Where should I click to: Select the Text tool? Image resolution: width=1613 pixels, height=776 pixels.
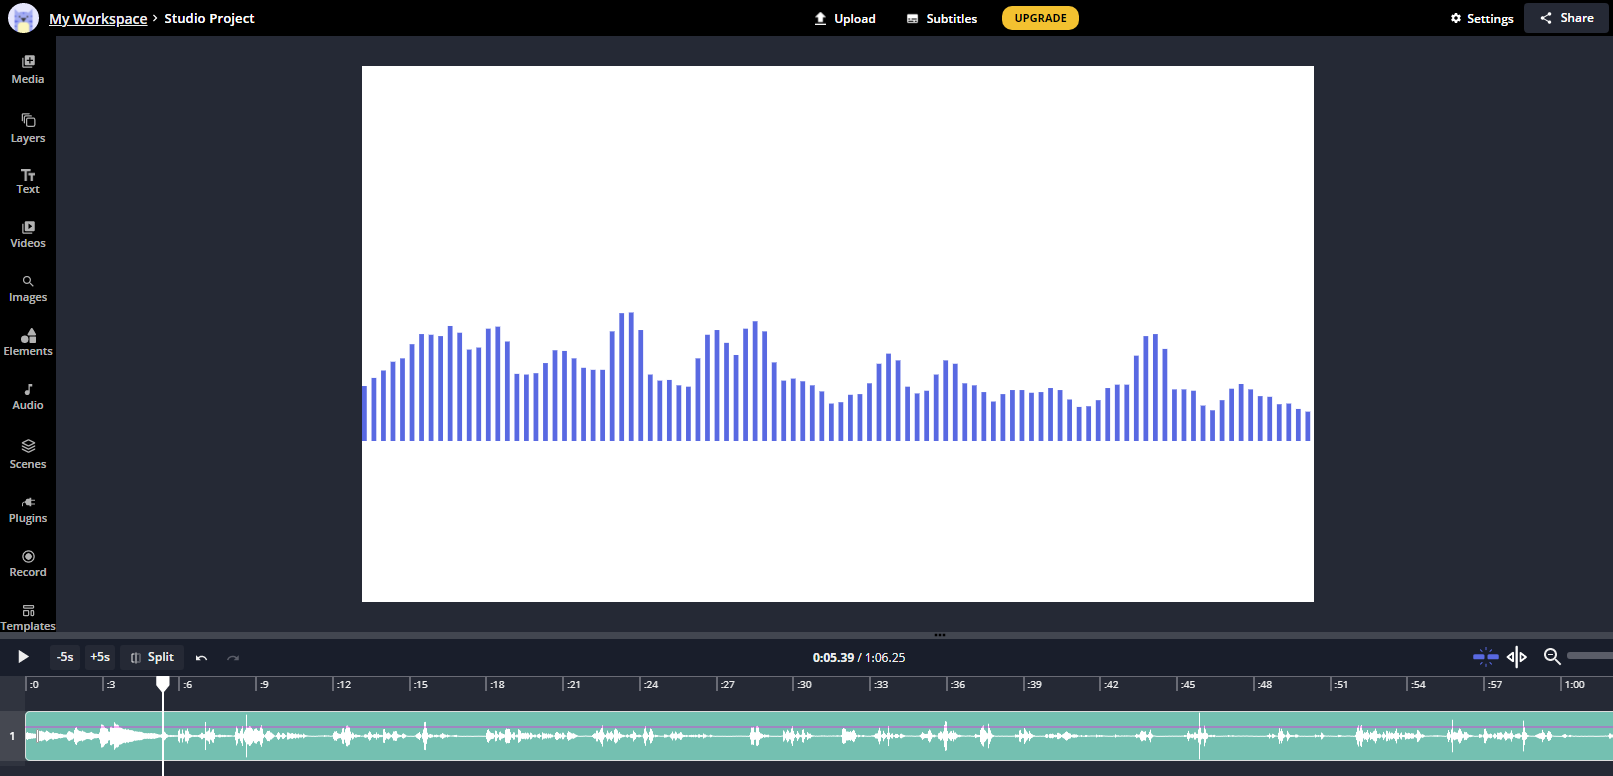point(28,181)
